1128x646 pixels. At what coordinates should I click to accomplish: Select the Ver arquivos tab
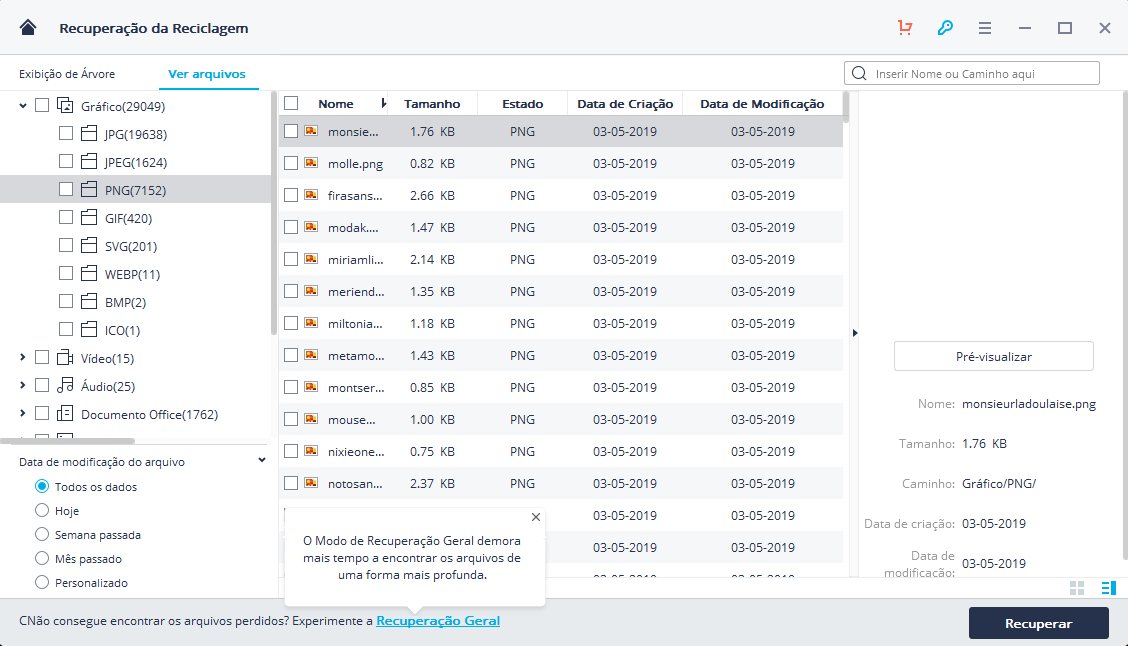tap(207, 74)
